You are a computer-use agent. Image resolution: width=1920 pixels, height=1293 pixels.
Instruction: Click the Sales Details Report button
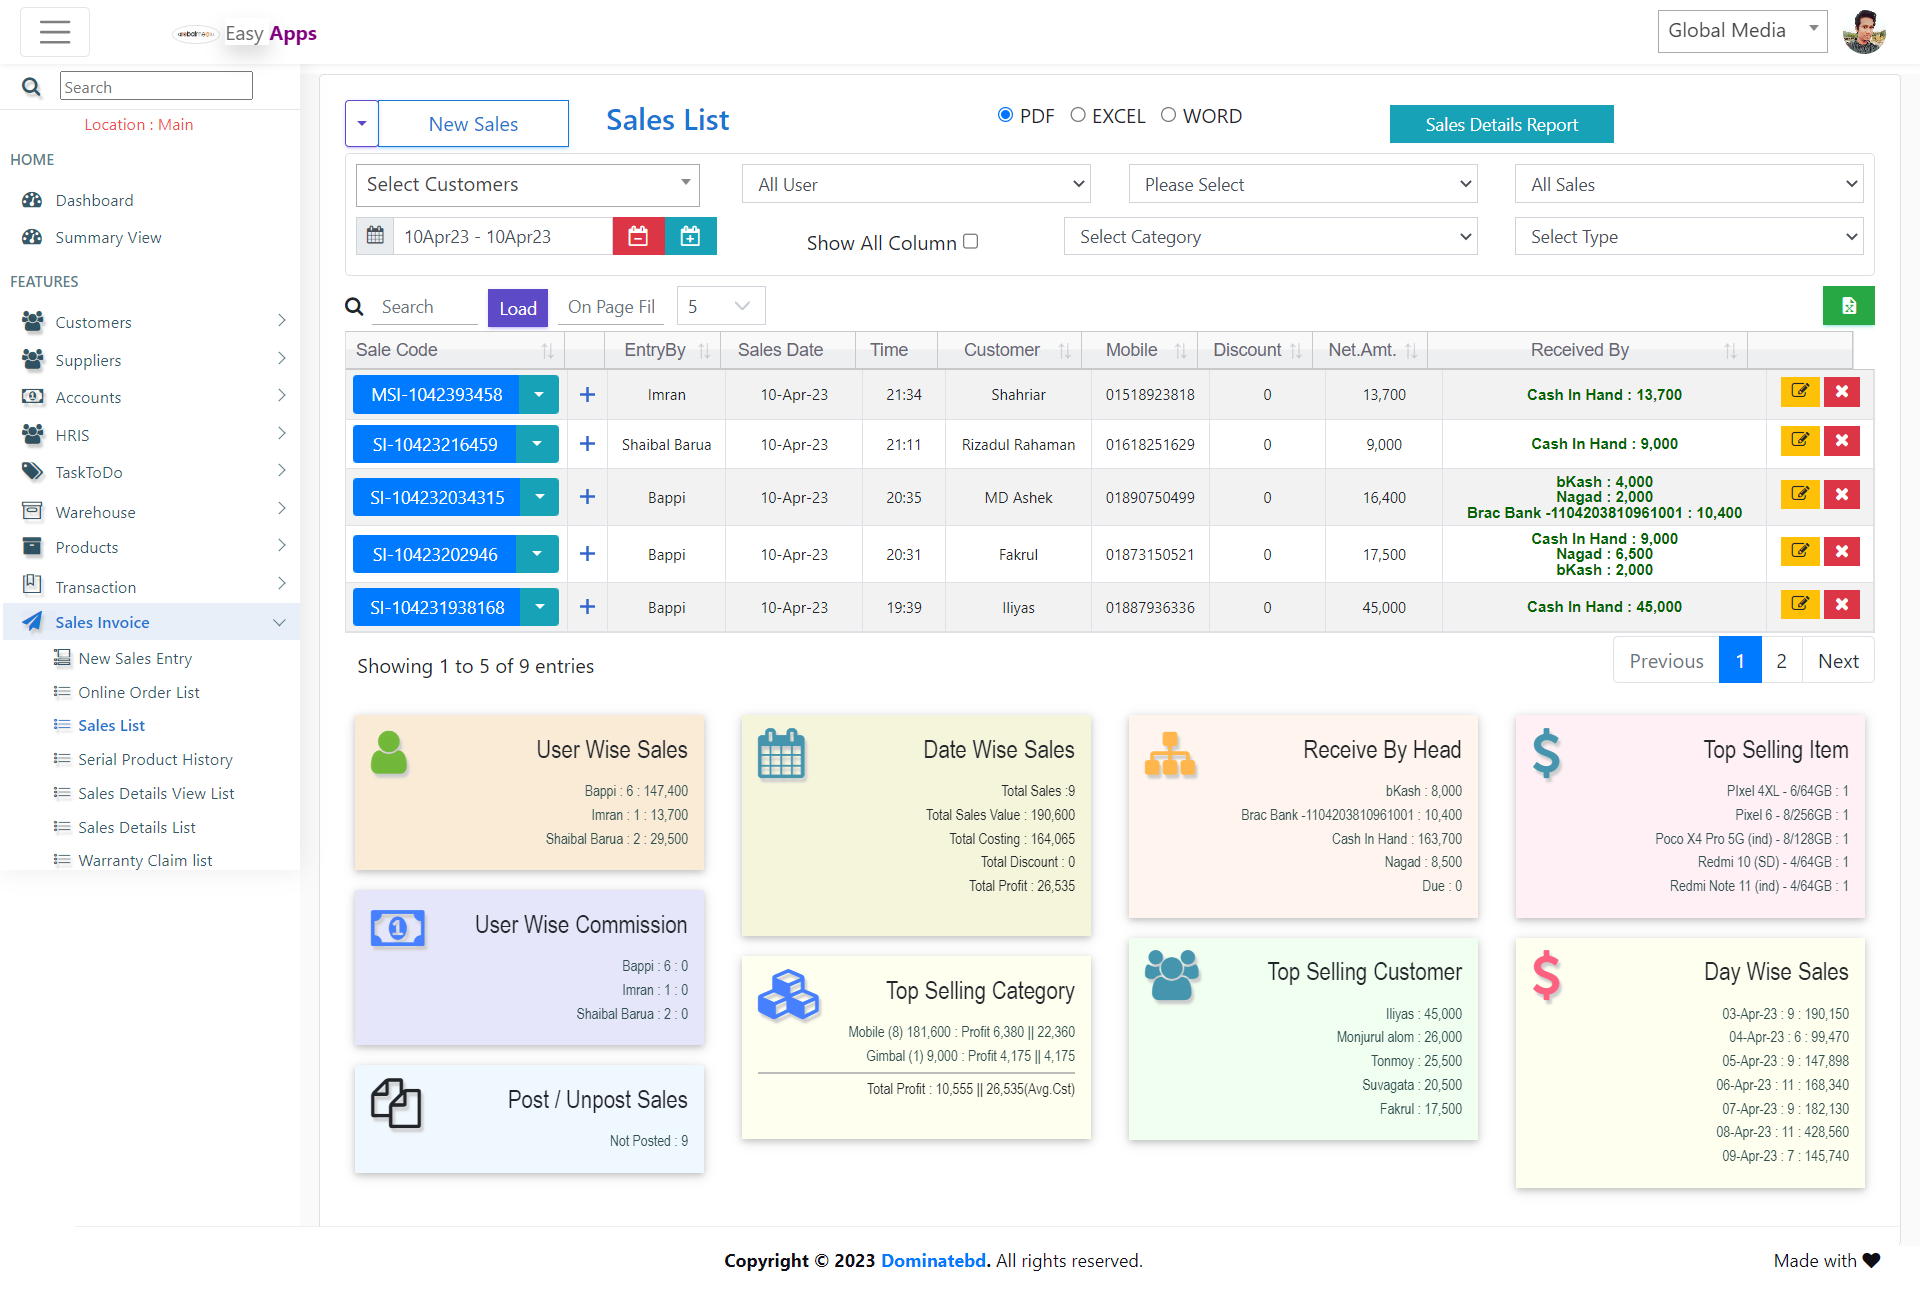click(x=1501, y=124)
